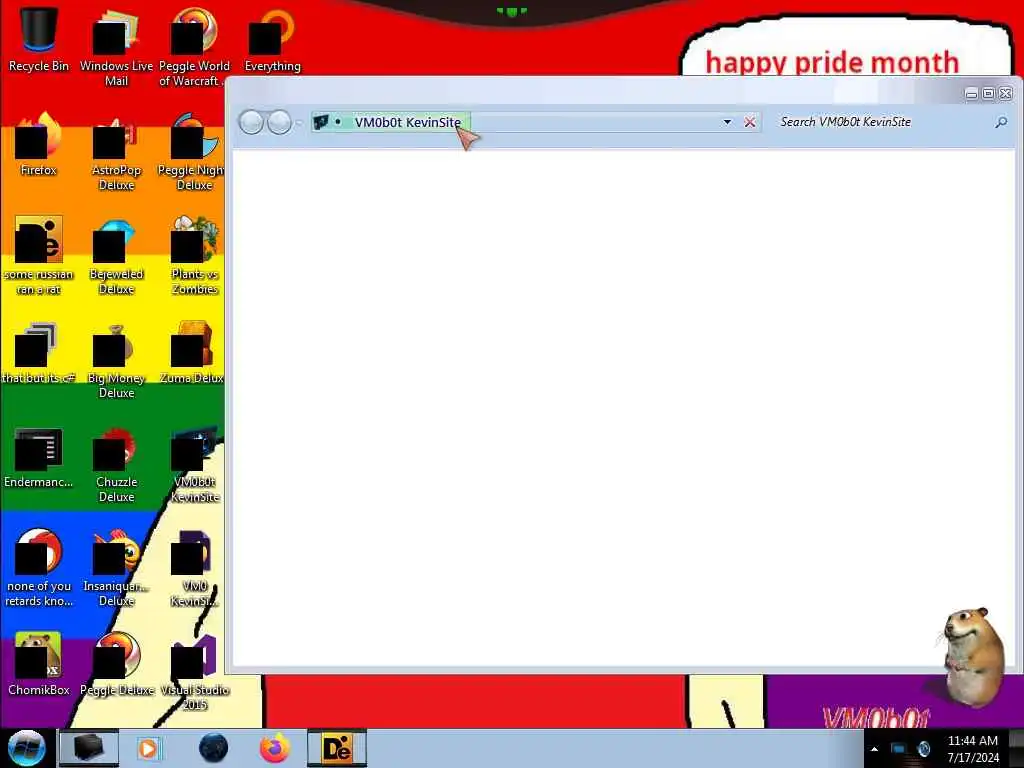This screenshot has height=768, width=1024.
Task: Click the media player taskbar icon
Action: click(148, 748)
